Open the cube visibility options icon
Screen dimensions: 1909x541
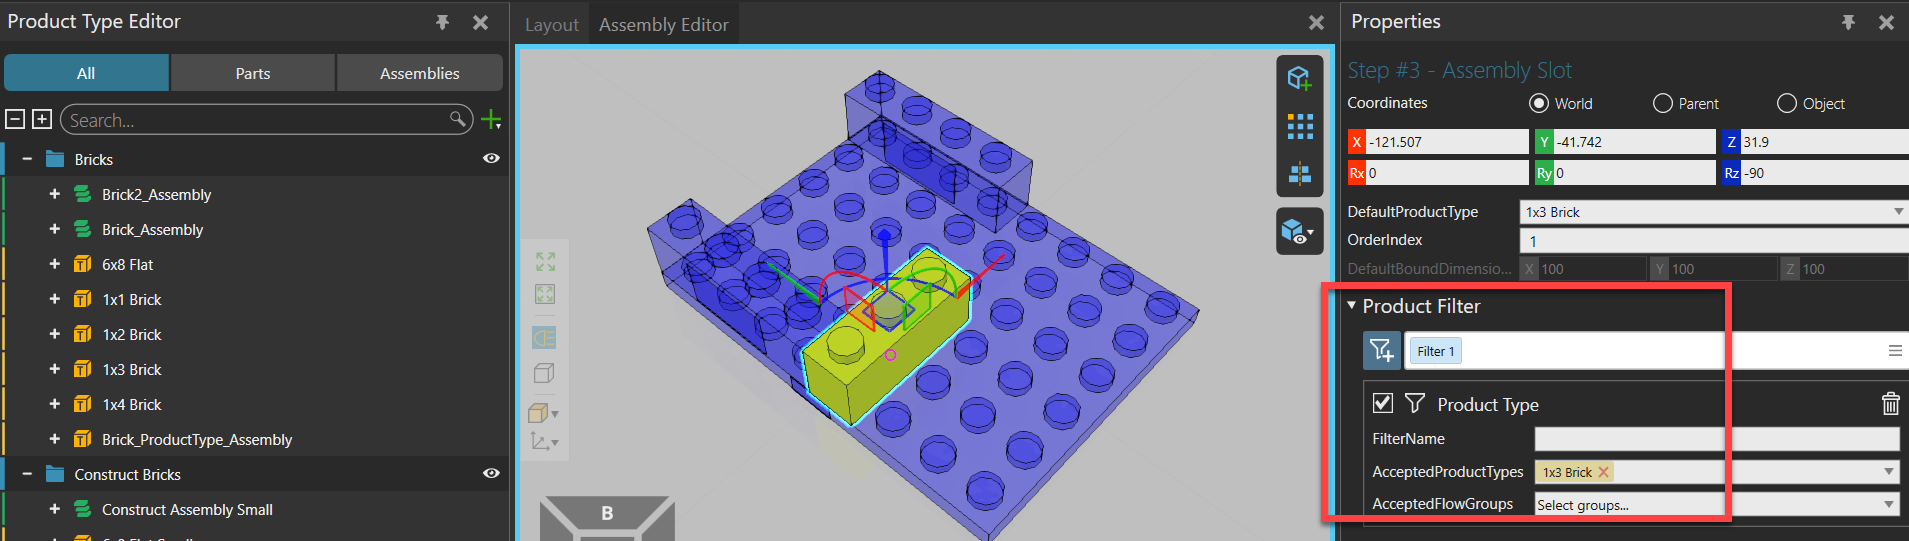(x=1299, y=231)
